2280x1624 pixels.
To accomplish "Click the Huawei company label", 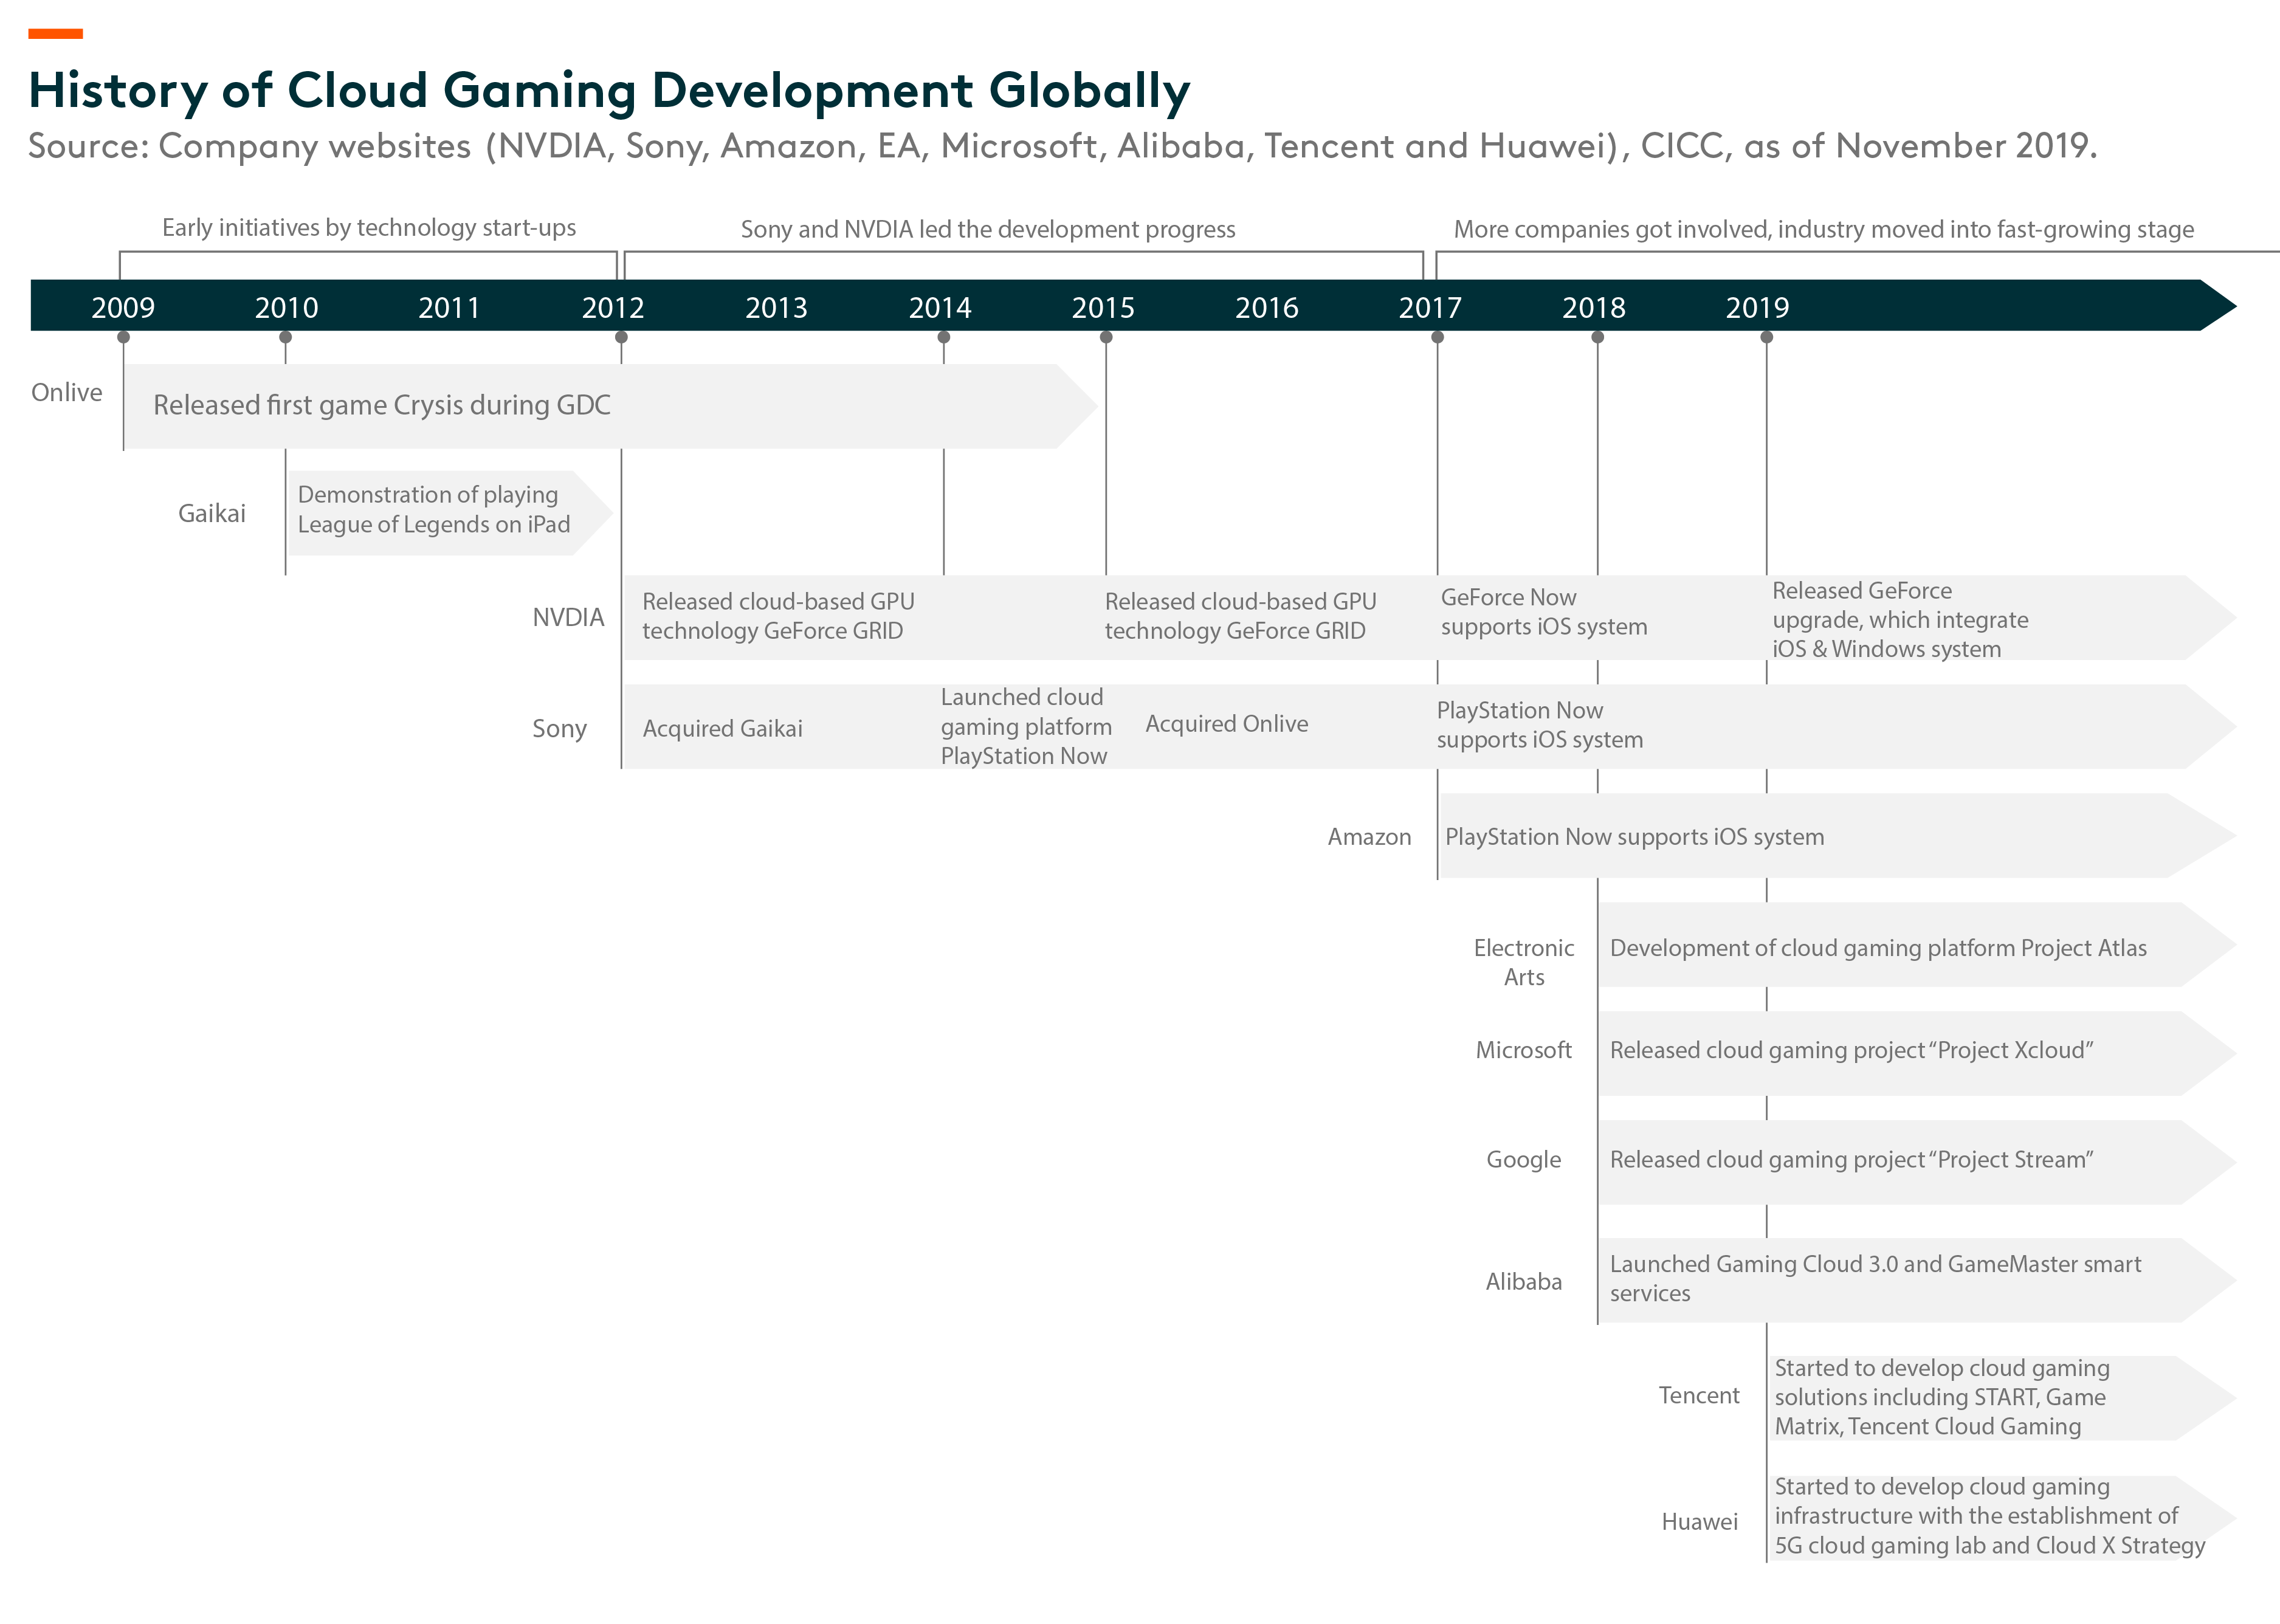I will (1699, 1522).
